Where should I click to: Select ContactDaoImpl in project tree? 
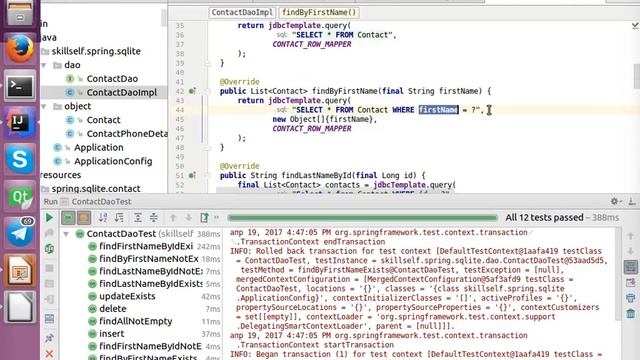(122, 93)
